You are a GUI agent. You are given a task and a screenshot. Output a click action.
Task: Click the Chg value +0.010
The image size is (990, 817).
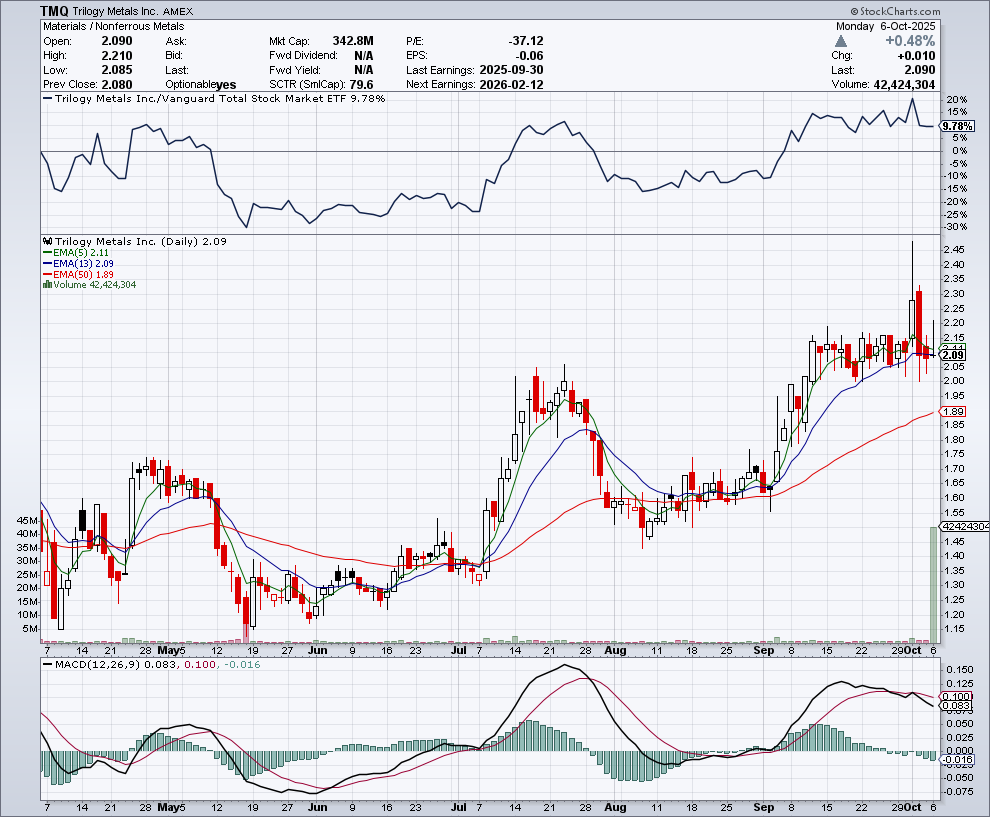(916, 56)
